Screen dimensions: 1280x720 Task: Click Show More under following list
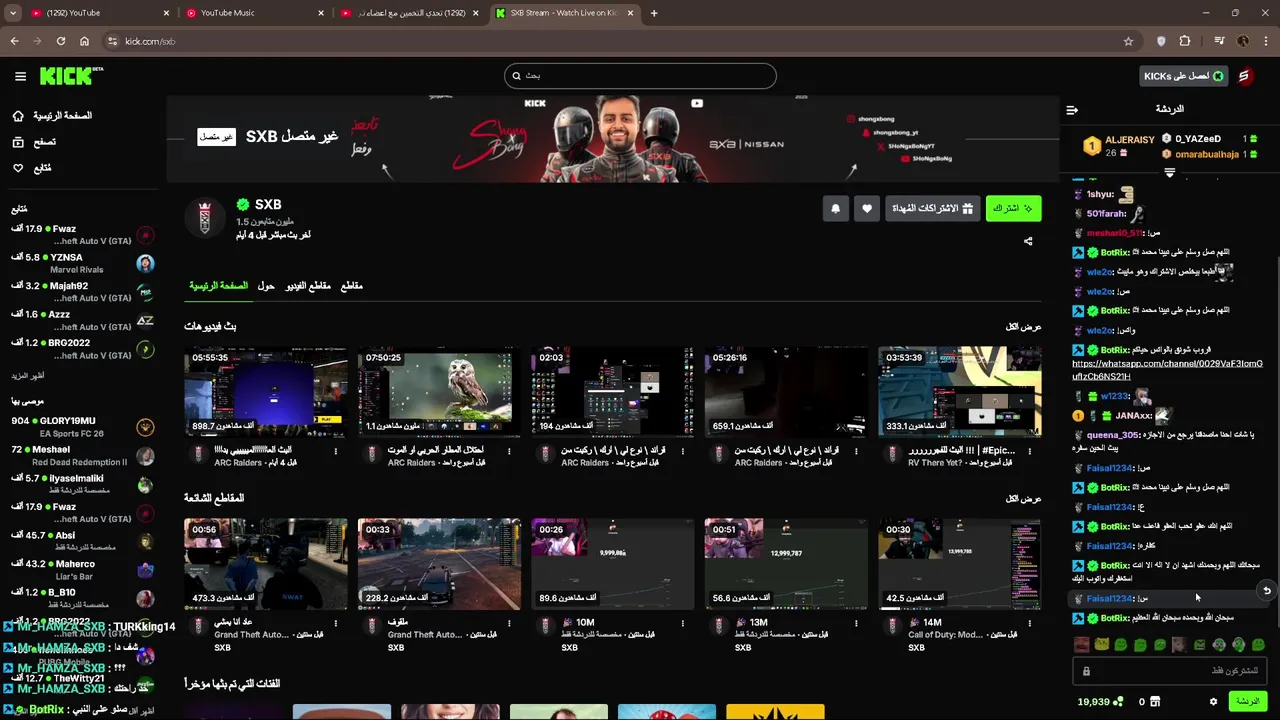coord(28,376)
